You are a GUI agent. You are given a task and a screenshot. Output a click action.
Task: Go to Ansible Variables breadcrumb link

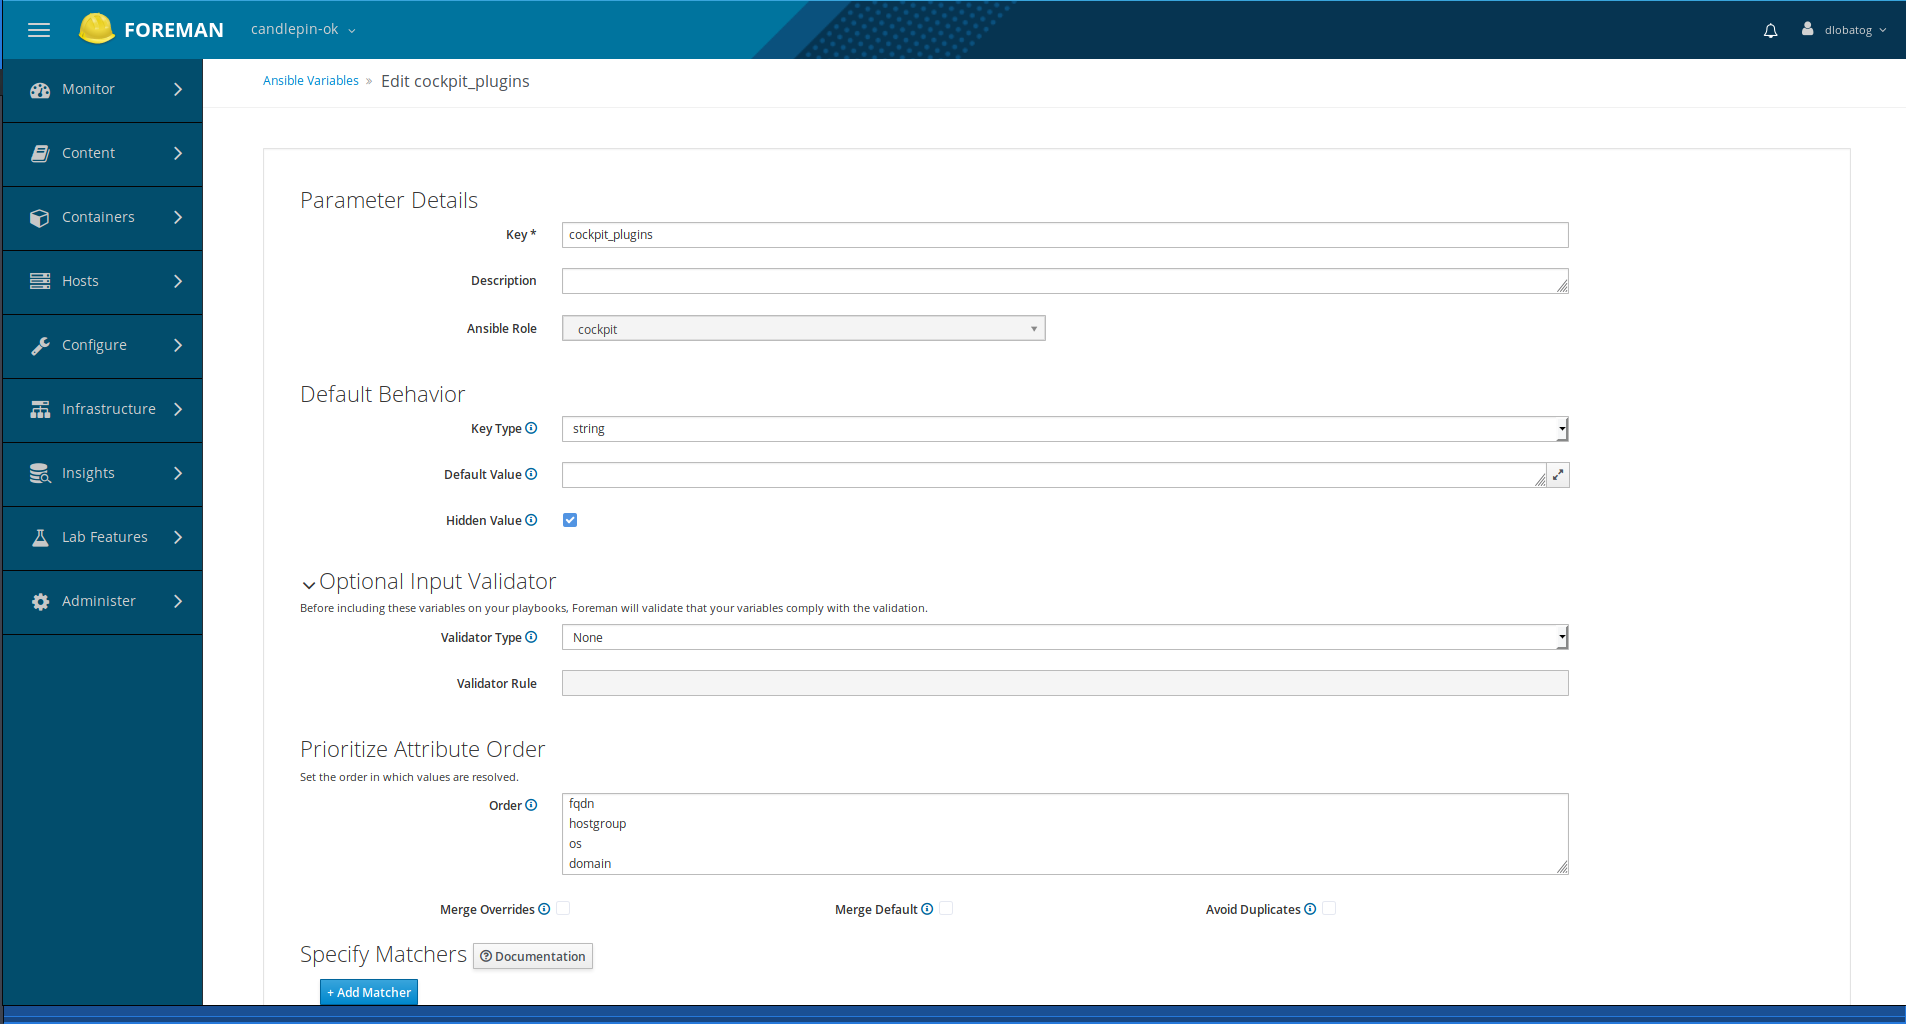point(311,81)
